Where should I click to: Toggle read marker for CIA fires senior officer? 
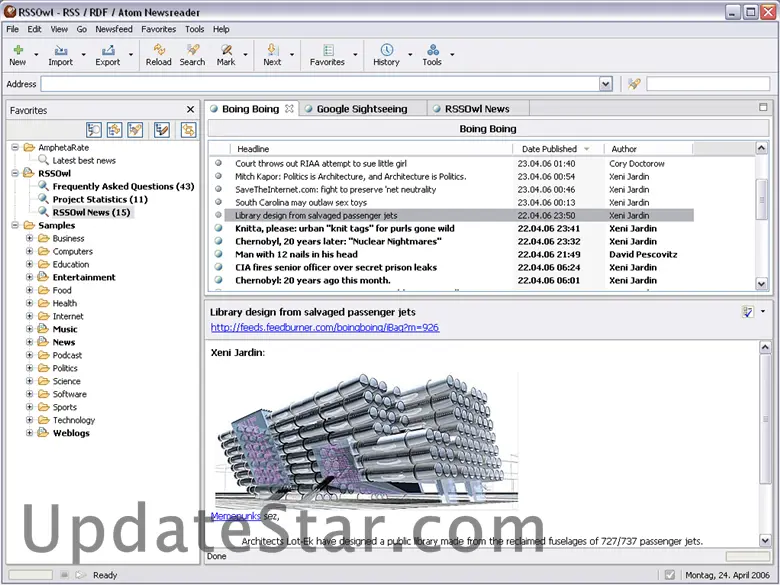click(218, 267)
